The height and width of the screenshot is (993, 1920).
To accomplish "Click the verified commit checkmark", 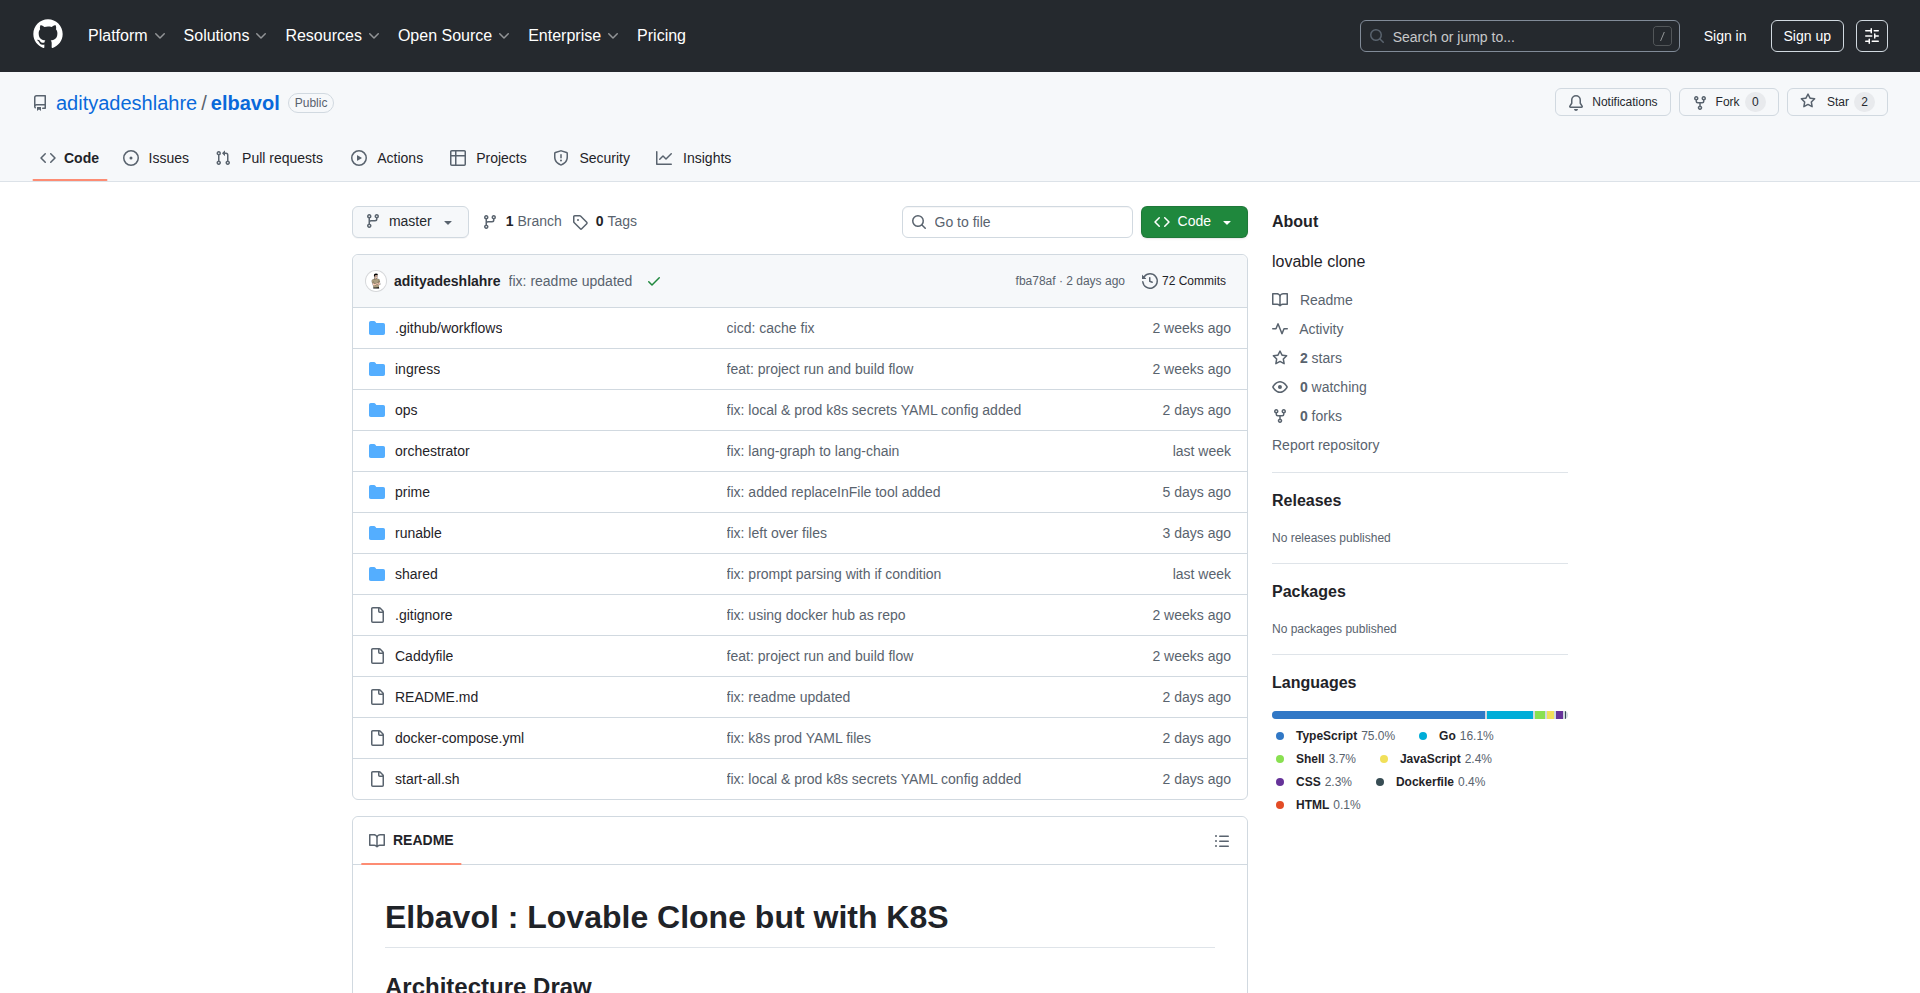I will (x=654, y=281).
